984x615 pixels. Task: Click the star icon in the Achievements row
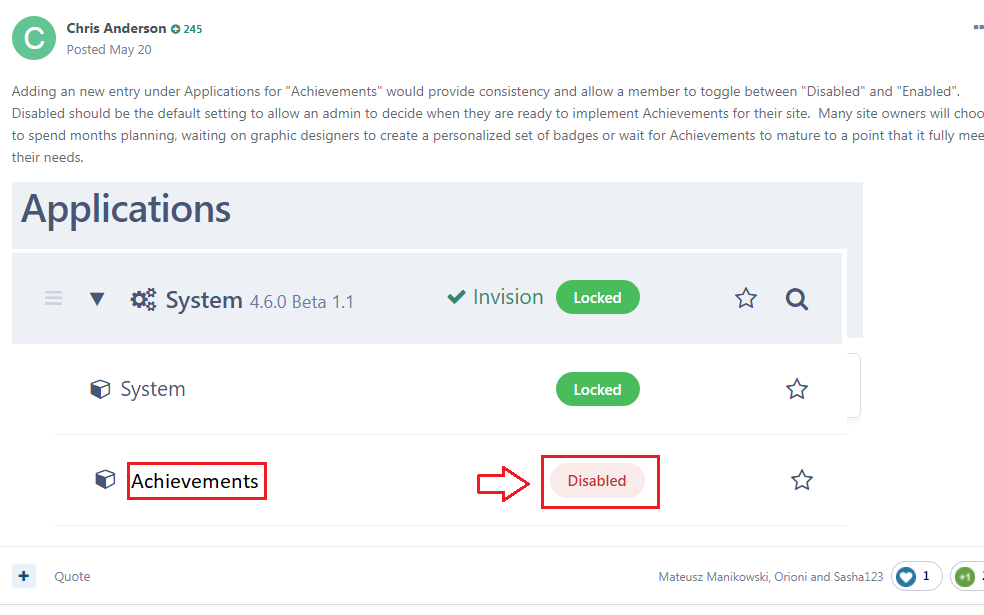(x=802, y=481)
